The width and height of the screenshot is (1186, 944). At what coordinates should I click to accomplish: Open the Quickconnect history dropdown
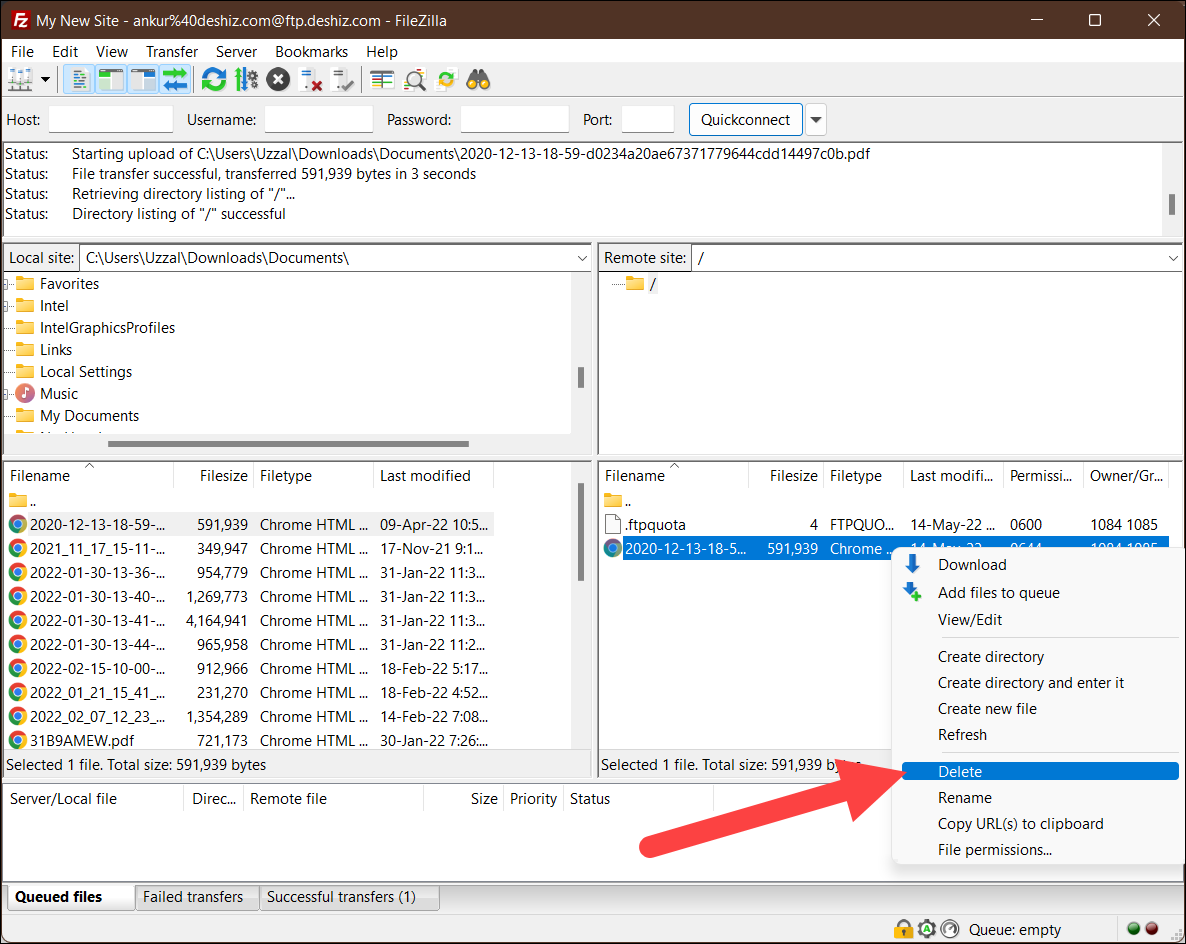click(815, 120)
